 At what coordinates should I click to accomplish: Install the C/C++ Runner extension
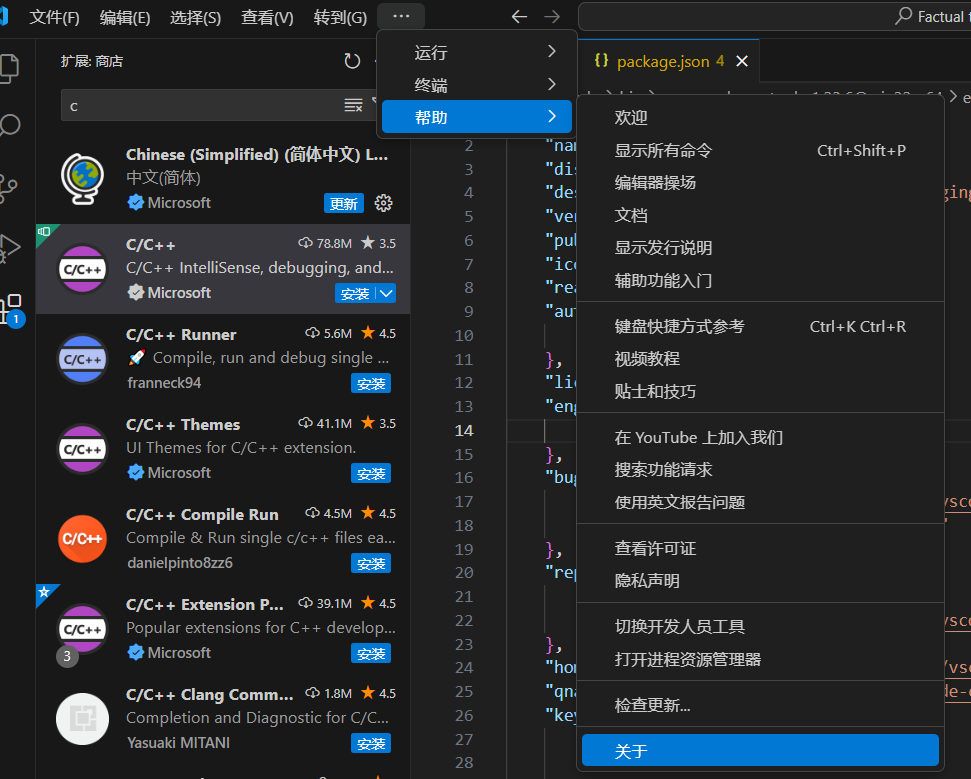click(x=371, y=383)
